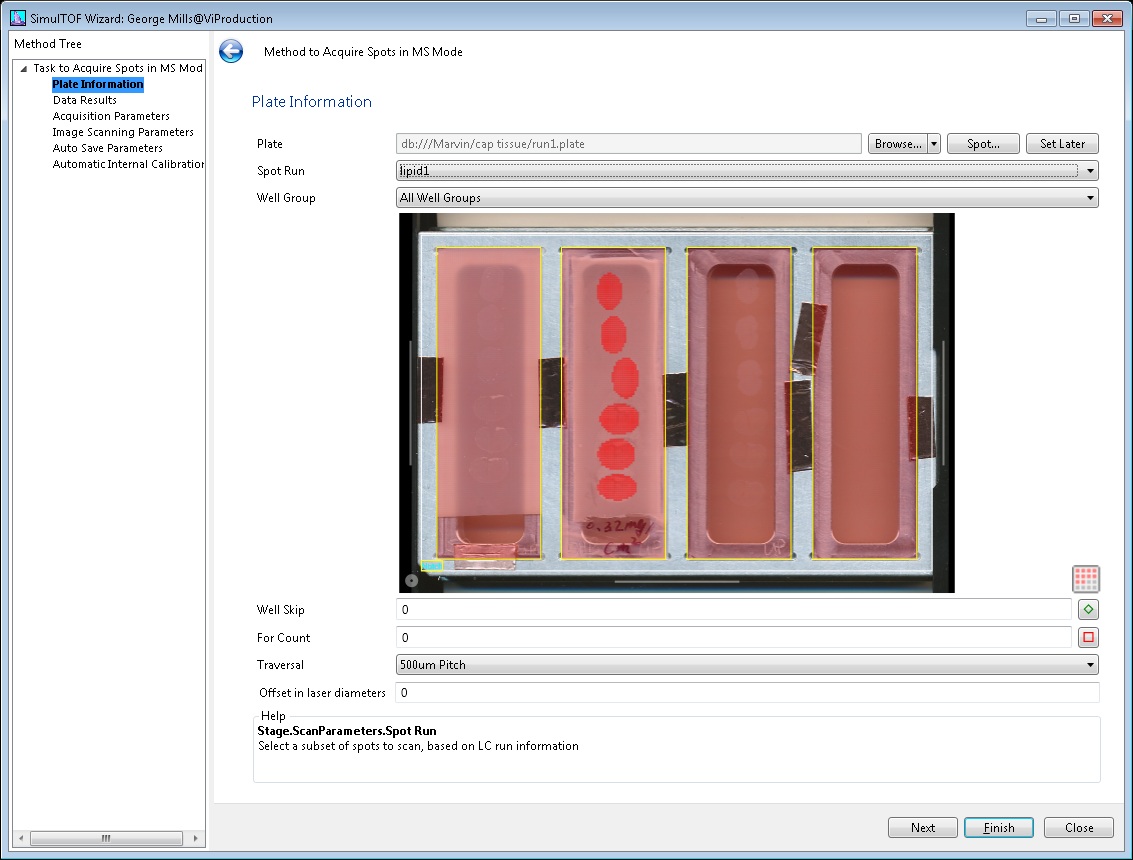Open the red grid well selector icon

point(1085,578)
